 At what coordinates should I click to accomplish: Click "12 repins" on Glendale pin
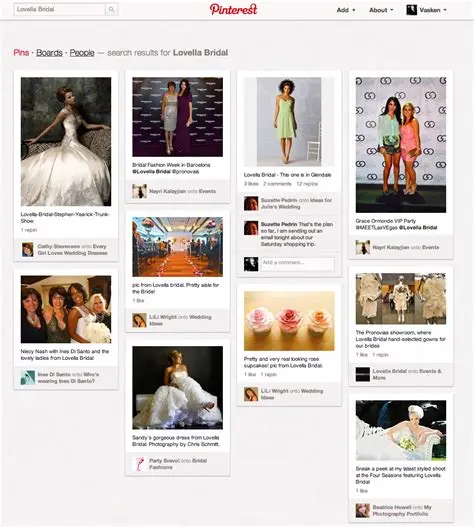(x=307, y=184)
